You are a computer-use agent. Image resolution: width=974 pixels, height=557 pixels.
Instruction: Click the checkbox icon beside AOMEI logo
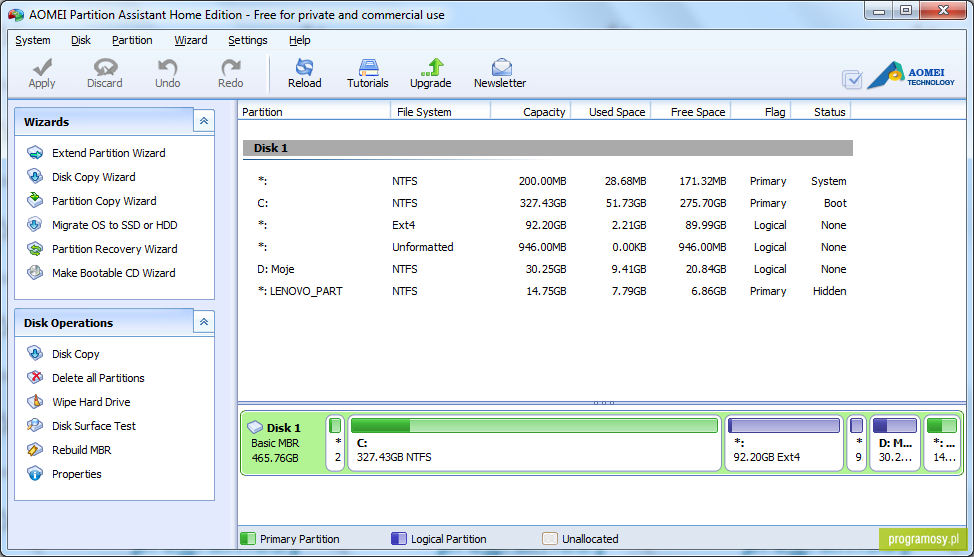[852, 79]
